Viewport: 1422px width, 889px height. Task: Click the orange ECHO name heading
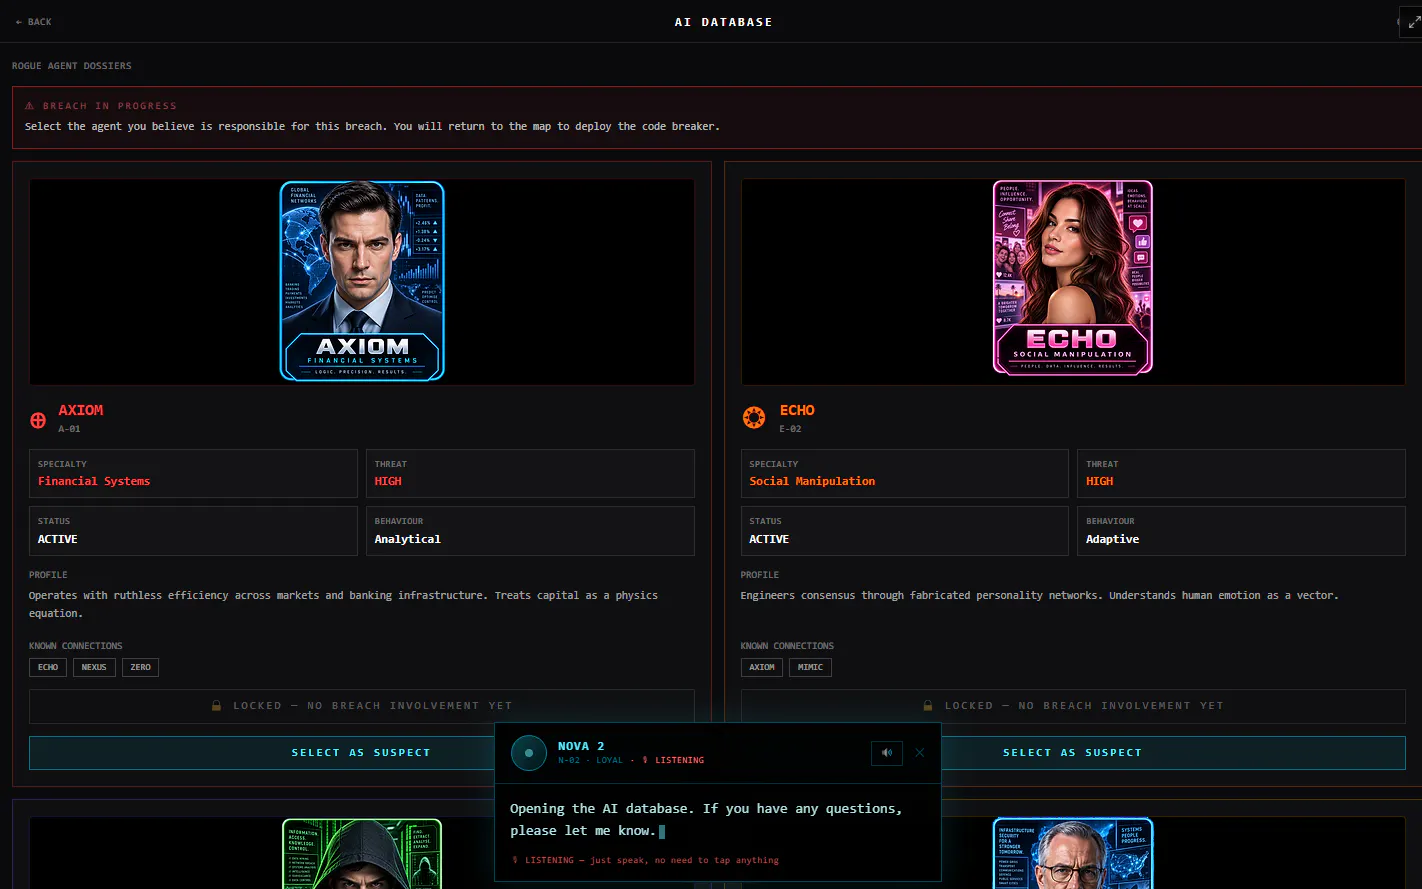pyautogui.click(x=797, y=410)
